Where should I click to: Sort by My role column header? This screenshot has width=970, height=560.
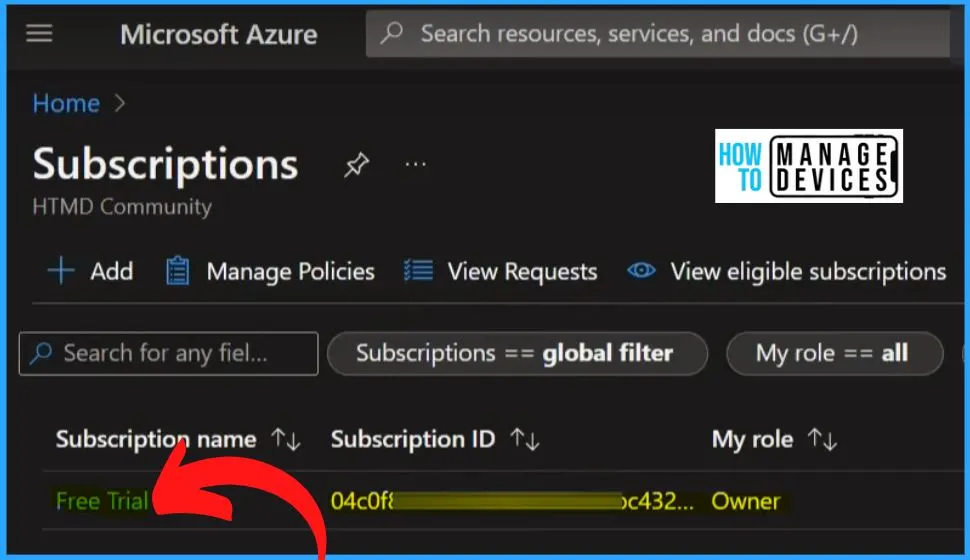tap(752, 439)
